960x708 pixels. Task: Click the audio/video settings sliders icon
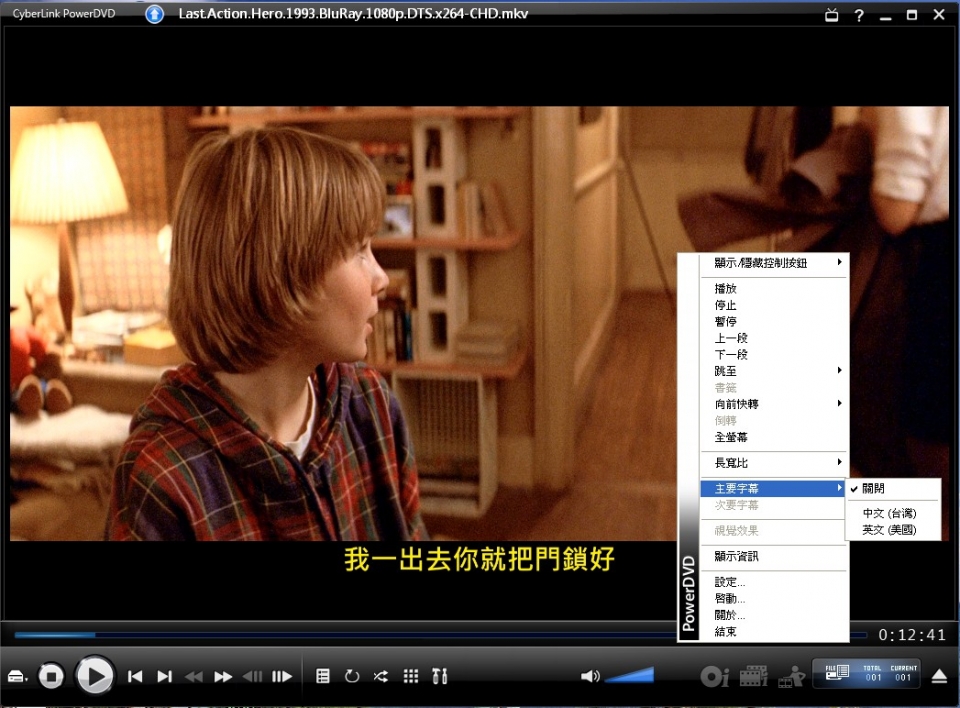(x=440, y=676)
